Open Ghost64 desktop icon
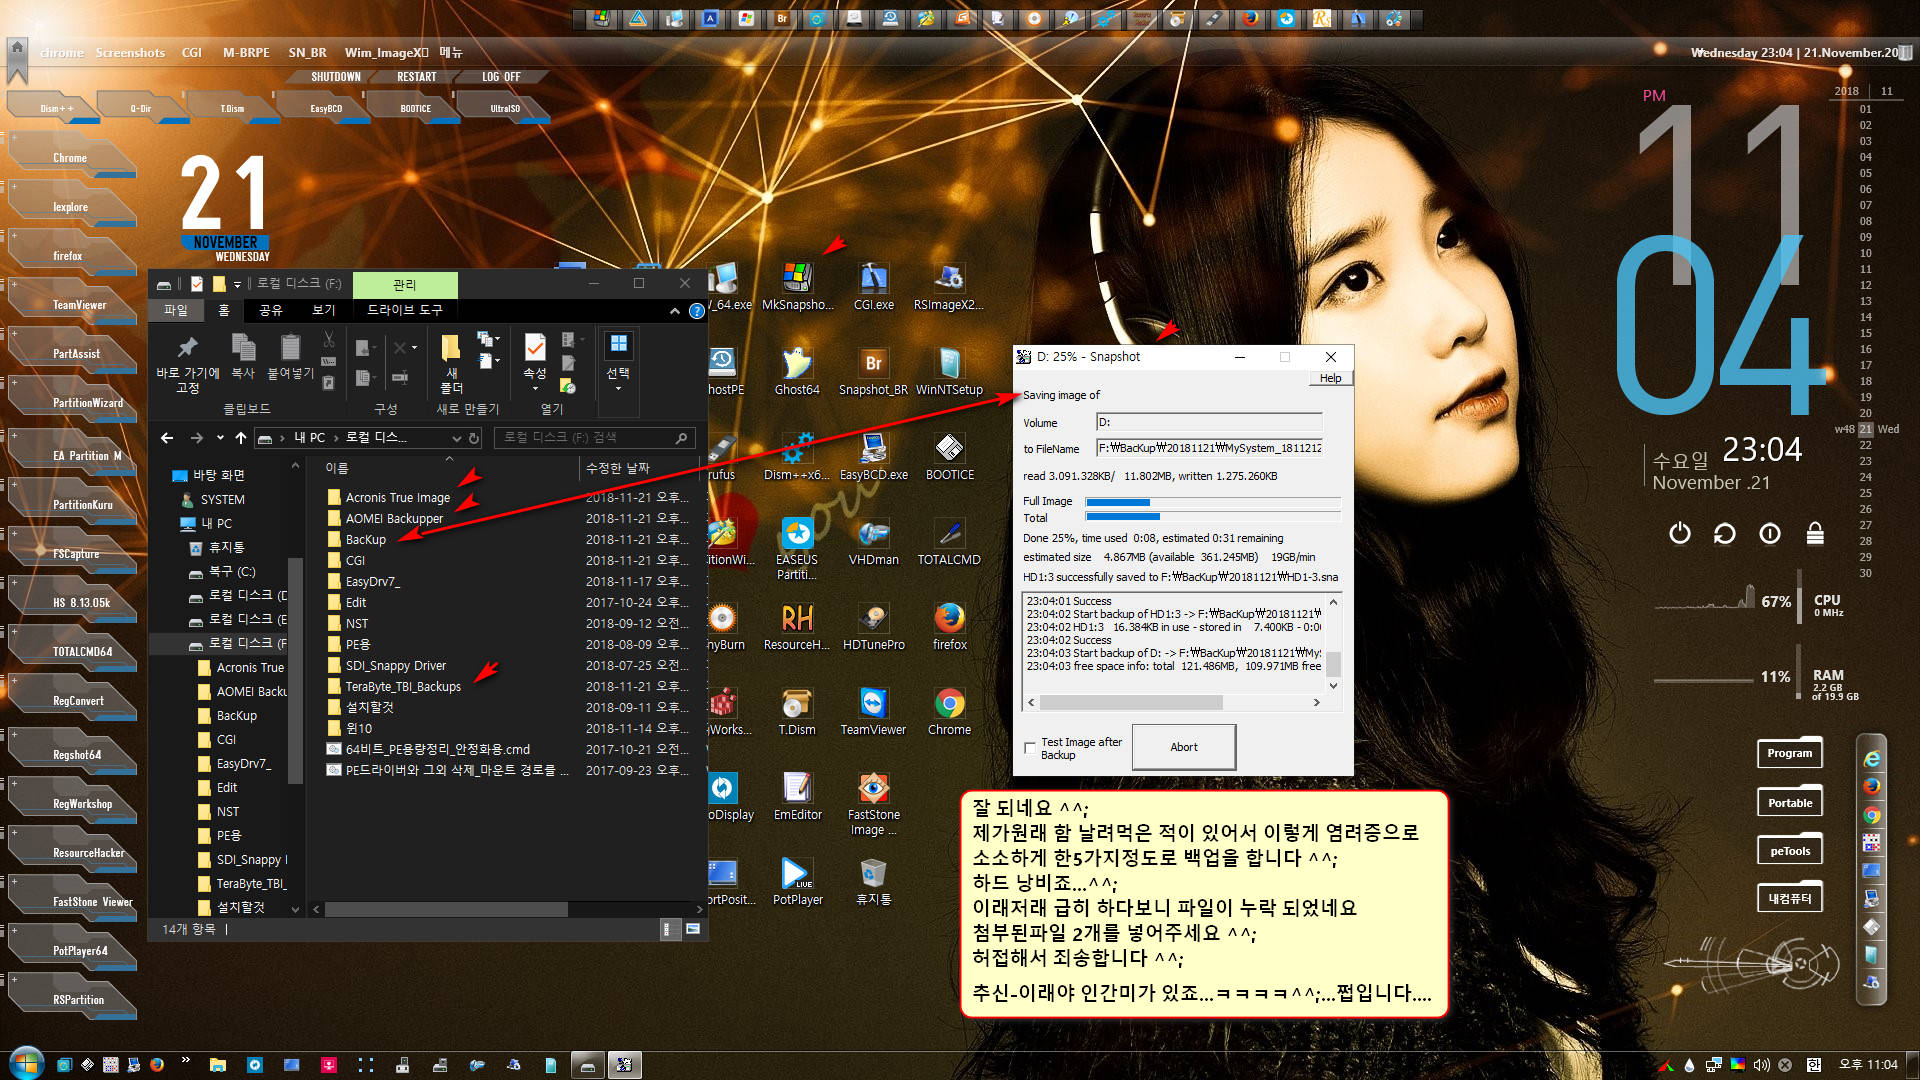Image resolution: width=1920 pixels, height=1080 pixels. (797, 371)
